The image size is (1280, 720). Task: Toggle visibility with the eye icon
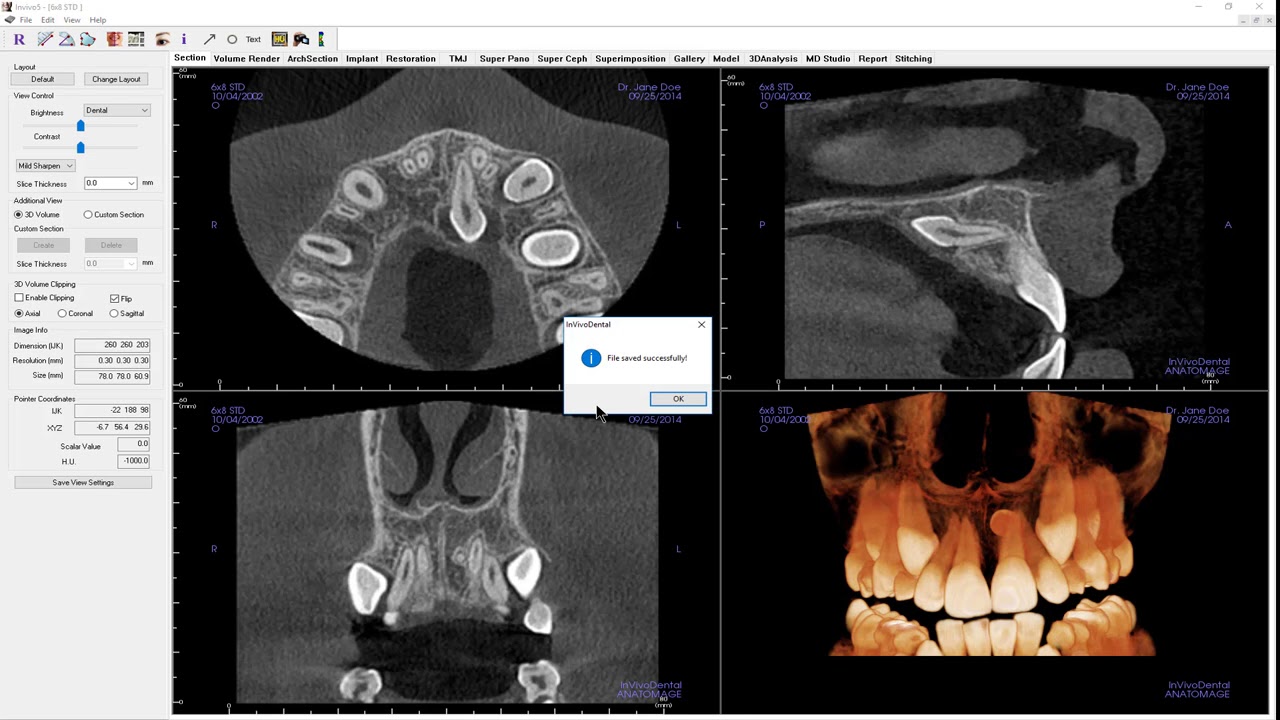(162, 39)
